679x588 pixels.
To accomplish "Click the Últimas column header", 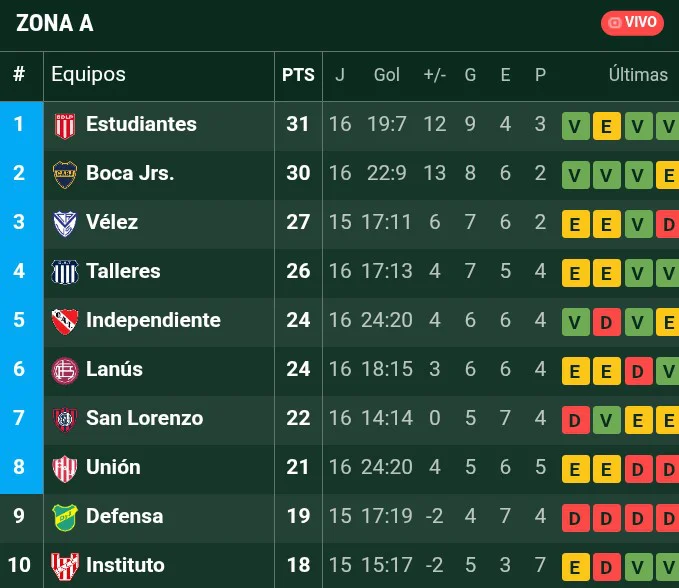I will coord(638,74).
